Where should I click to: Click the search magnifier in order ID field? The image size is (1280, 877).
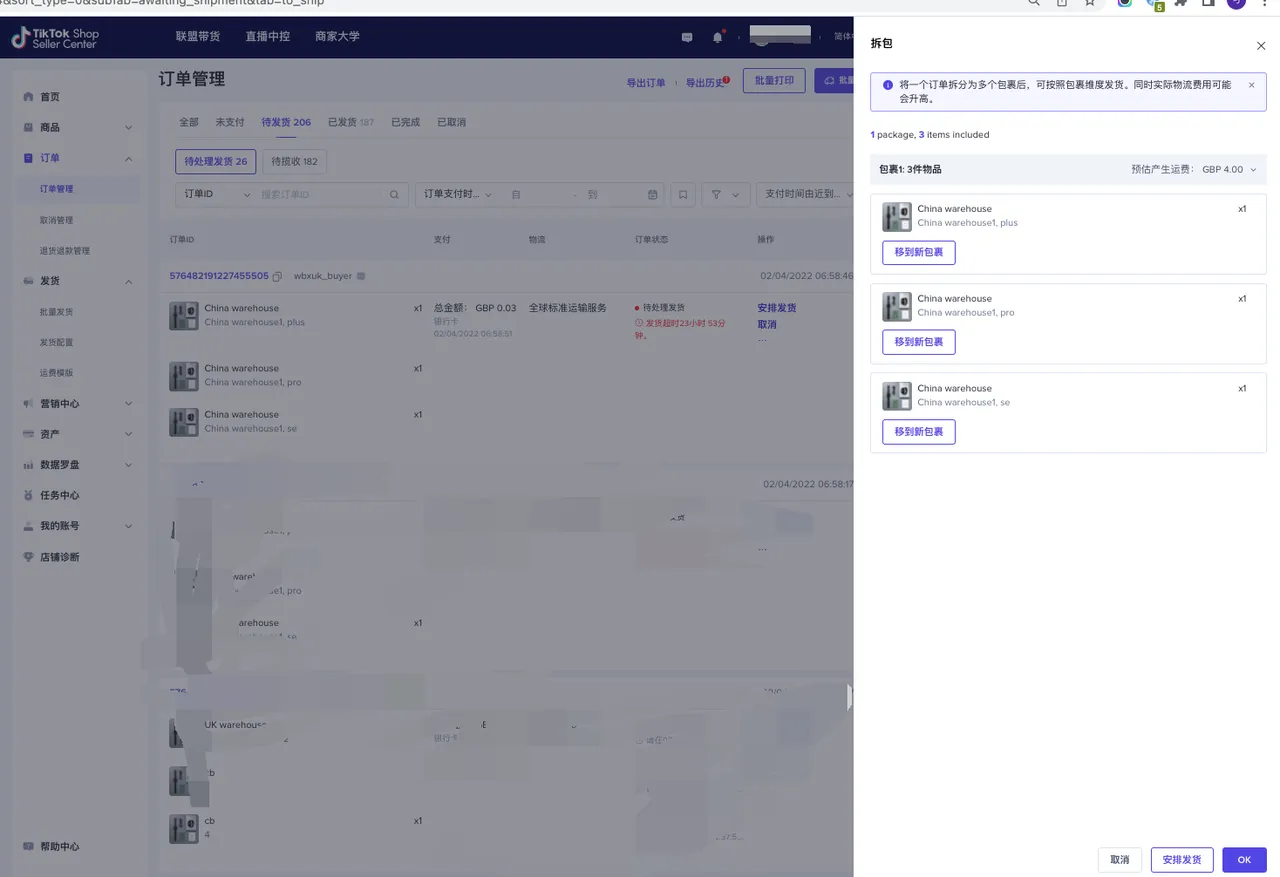395,195
